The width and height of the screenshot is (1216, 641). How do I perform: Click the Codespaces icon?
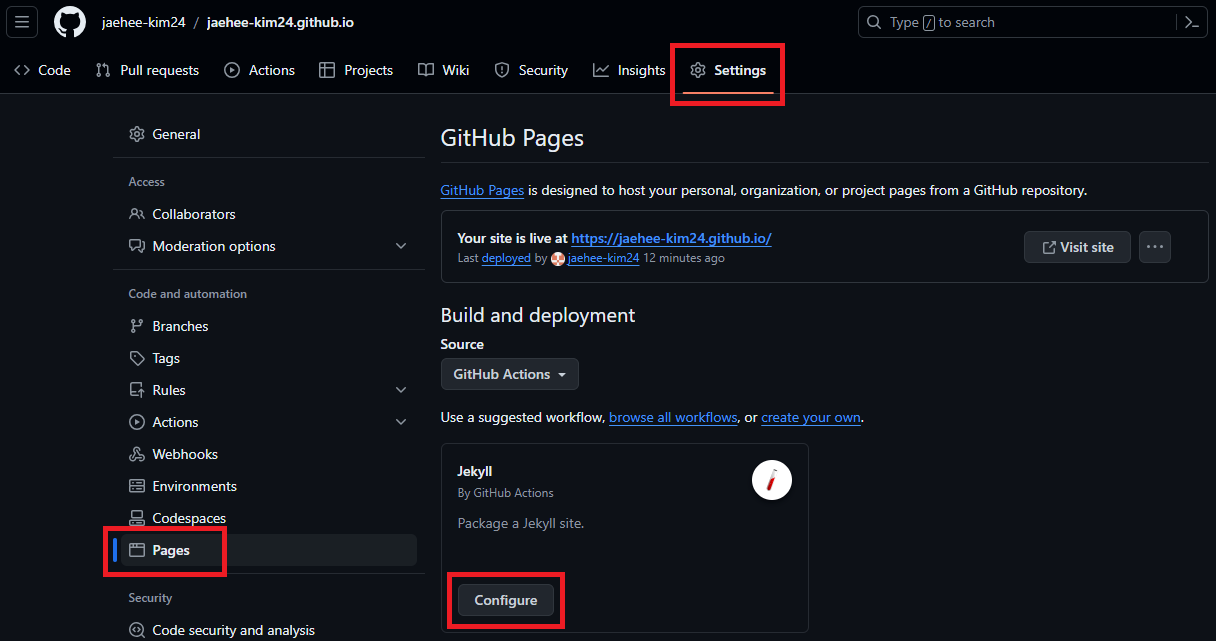click(137, 518)
